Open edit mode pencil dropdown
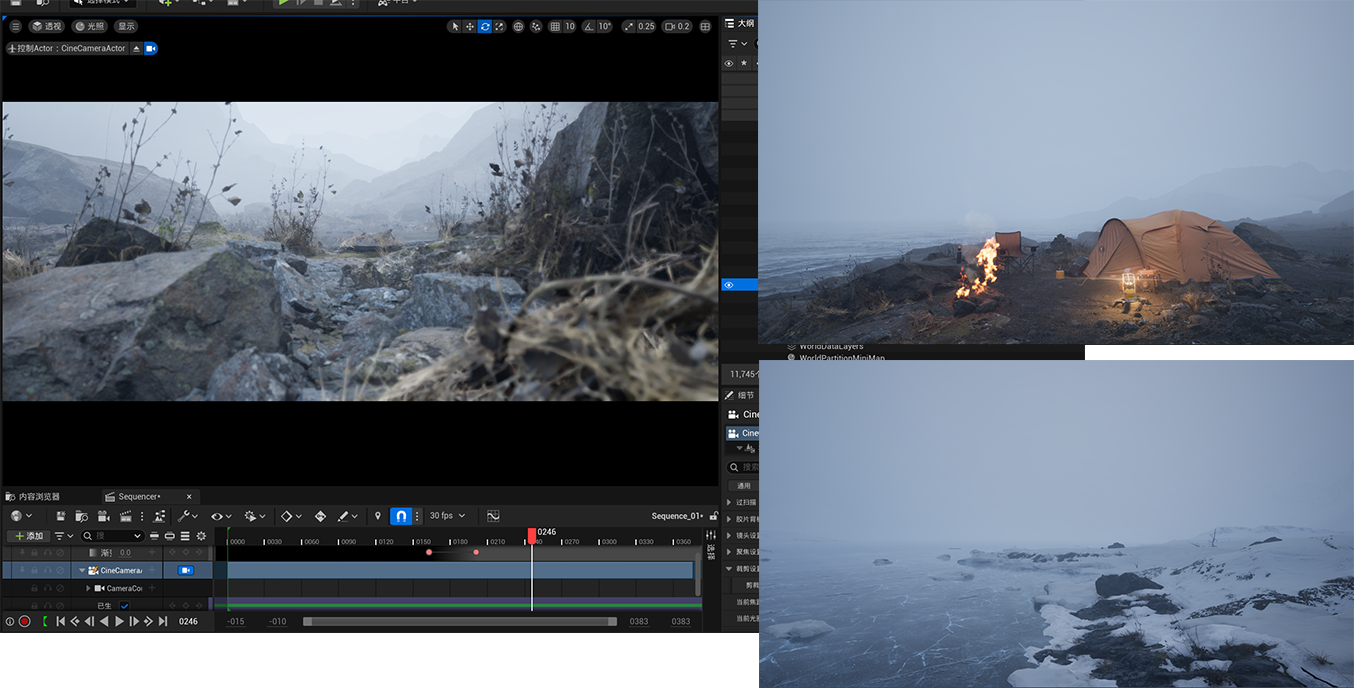This screenshot has height=688, width=1354. (x=348, y=516)
